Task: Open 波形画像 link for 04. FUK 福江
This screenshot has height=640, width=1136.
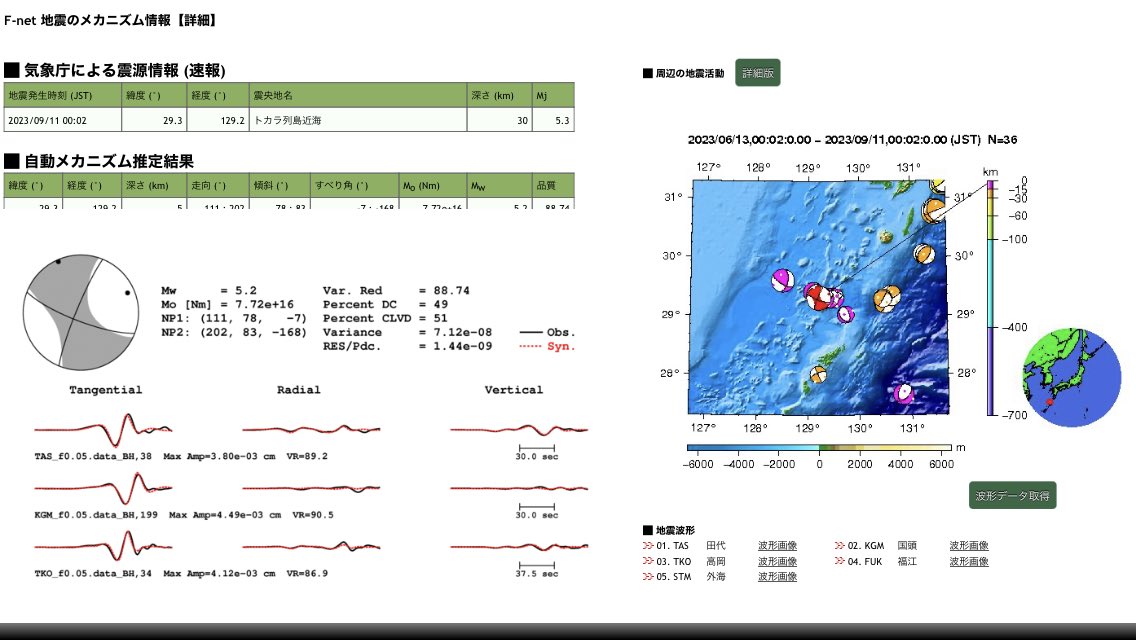Action: [x=969, y=561]
